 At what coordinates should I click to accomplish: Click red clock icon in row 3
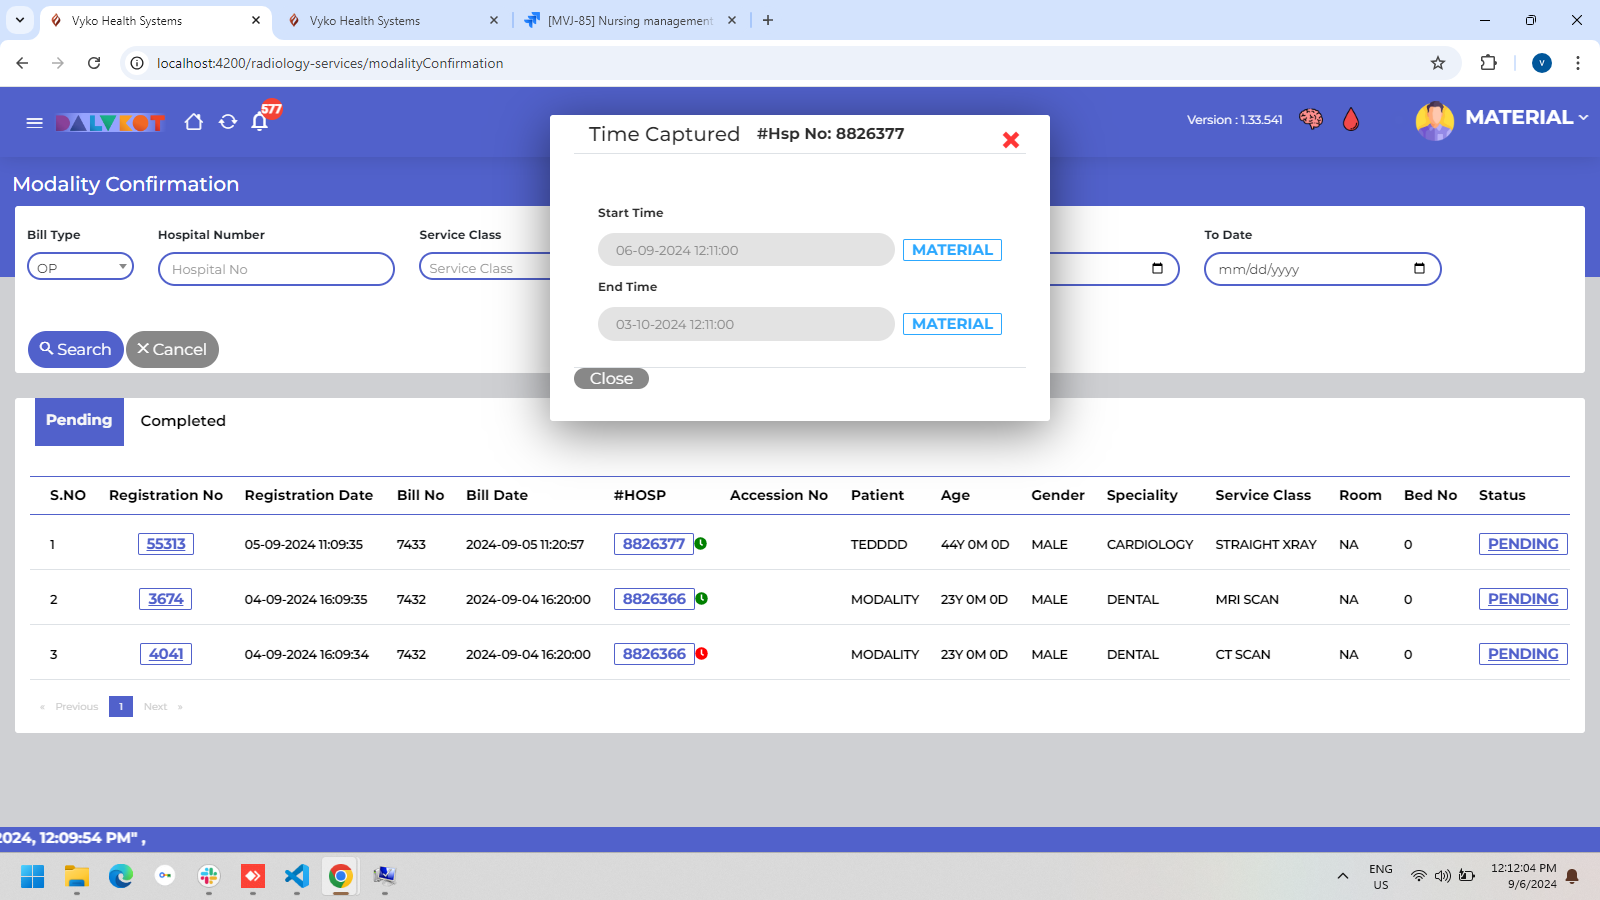point(702,654)
